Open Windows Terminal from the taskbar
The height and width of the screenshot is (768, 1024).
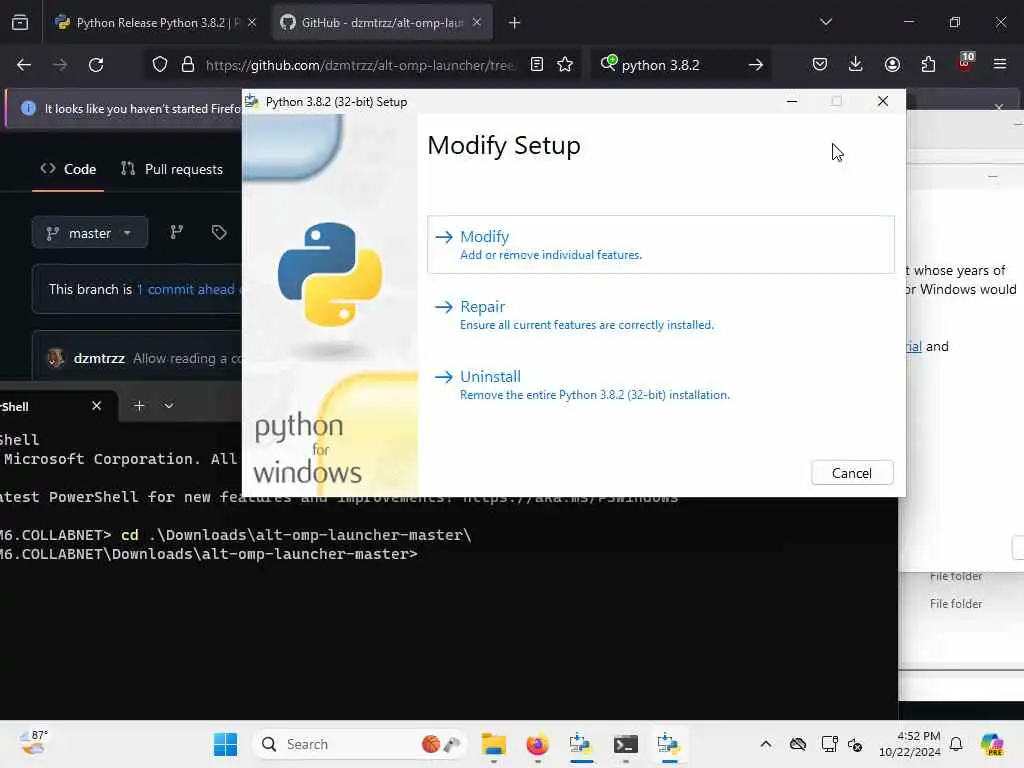[x=625, y=744]
